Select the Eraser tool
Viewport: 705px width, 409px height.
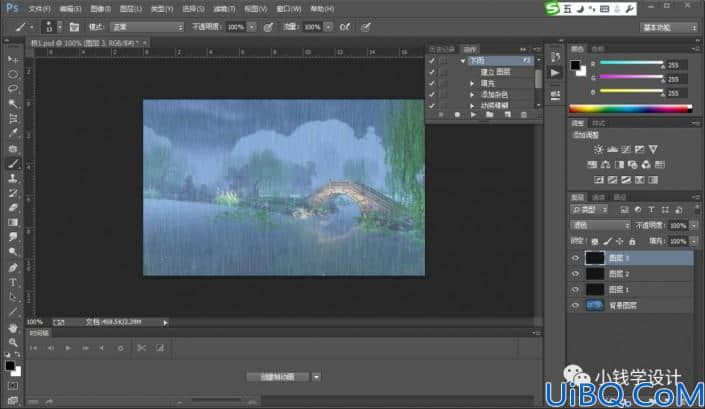coord(13,208)
